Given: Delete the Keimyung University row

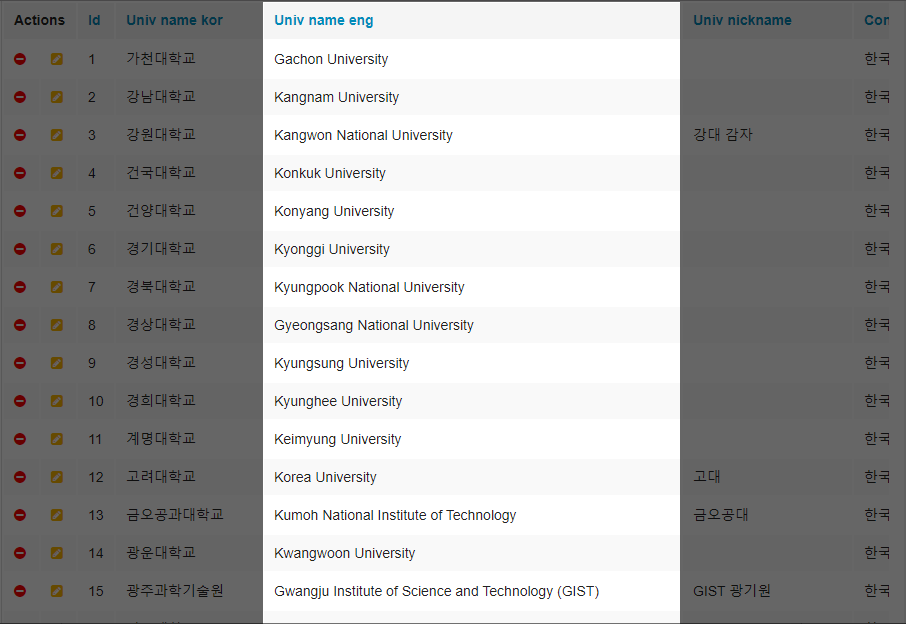Looking at the screenshot, I should point(20,439).
